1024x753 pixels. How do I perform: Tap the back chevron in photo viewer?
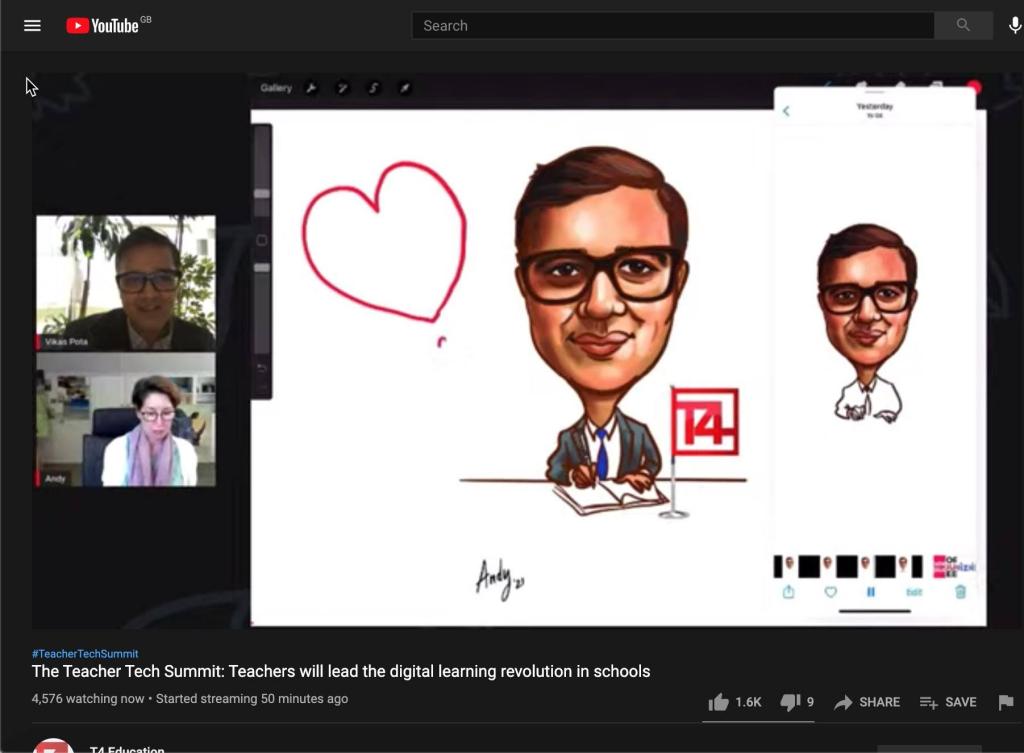[x=786, y=111]
